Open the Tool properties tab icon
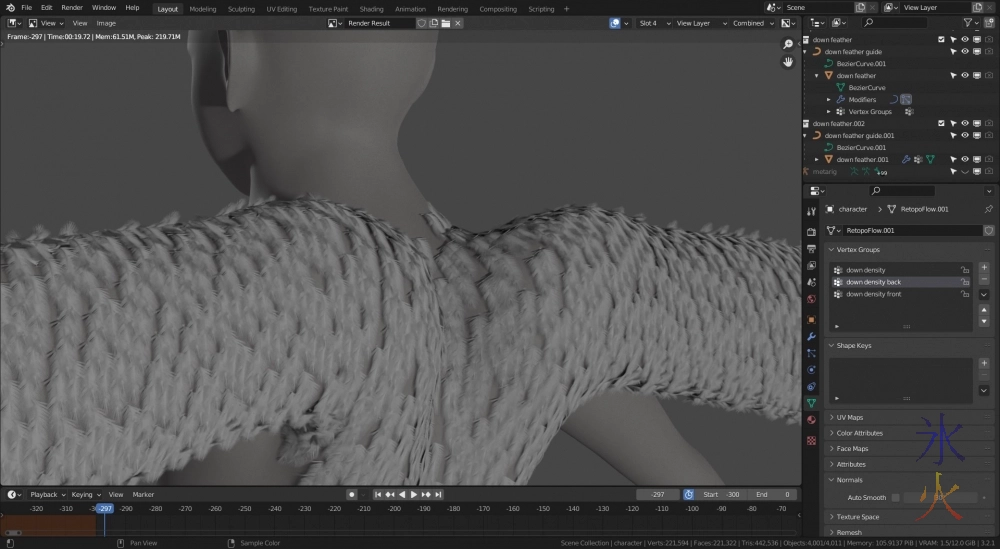This screenshot has height=549, width=1000. (x=812, y=213)
